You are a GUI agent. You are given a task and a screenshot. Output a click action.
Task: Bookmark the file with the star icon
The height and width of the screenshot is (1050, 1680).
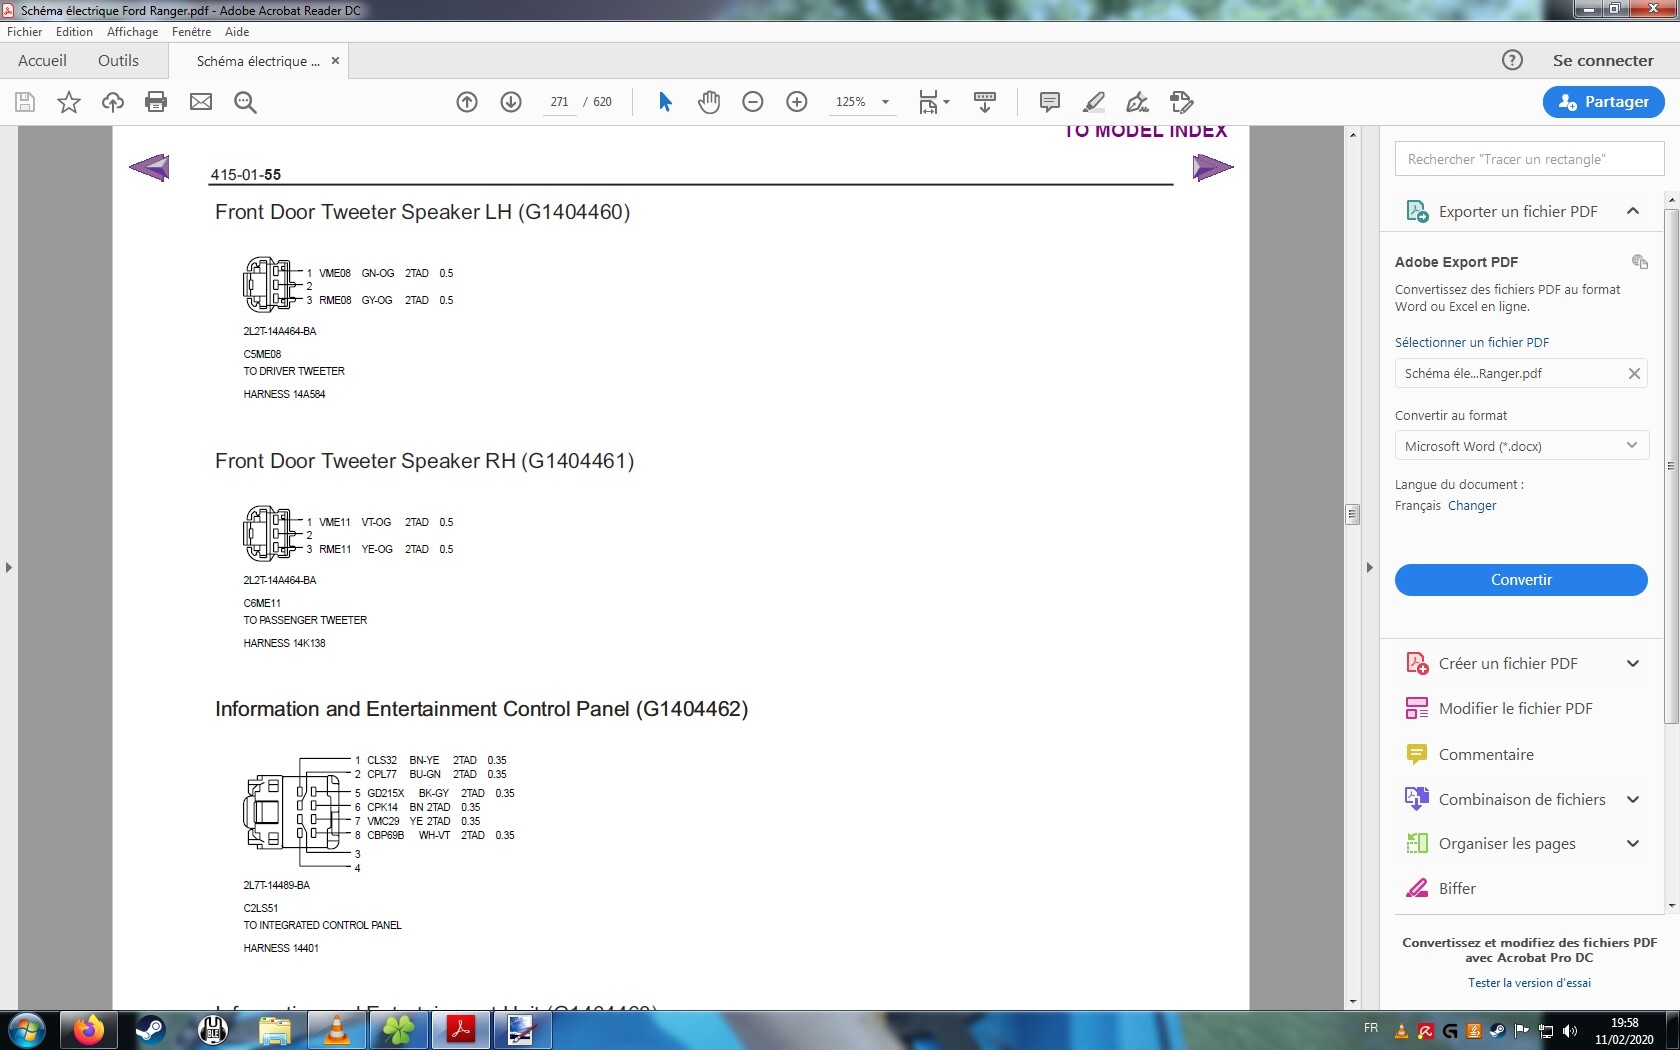[x=69, y=102]
